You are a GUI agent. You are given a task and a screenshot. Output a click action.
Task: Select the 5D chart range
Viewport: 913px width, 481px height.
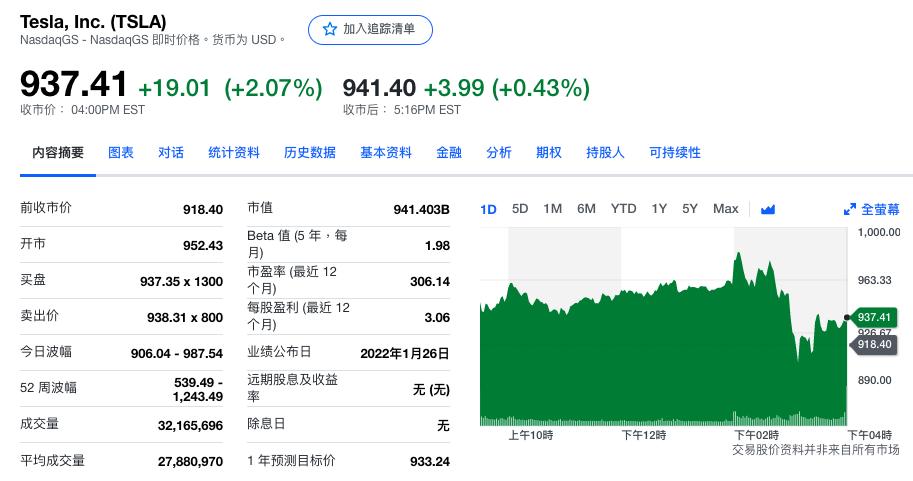pyautogui.click(x=520, y=209)
